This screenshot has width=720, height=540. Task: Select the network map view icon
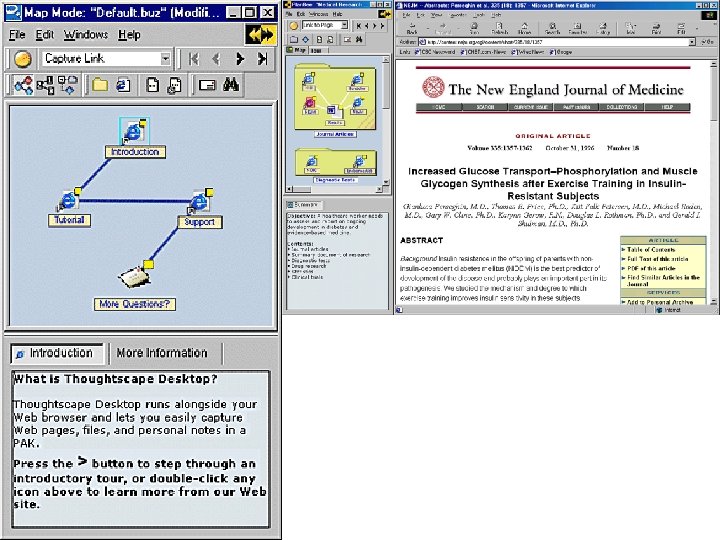tap(23, 85)
